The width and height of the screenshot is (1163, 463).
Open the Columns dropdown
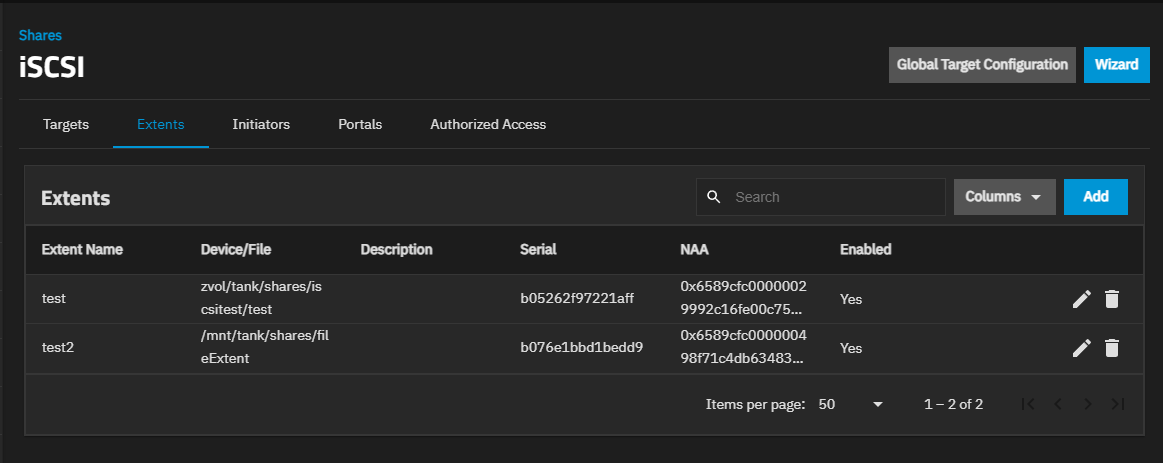click(x=1004, y=197)
